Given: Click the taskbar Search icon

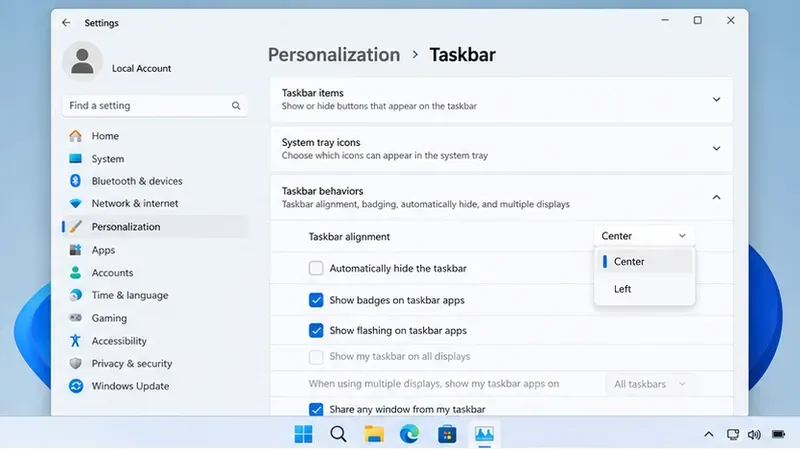Looking at the screenshot, I should point(338,434).
